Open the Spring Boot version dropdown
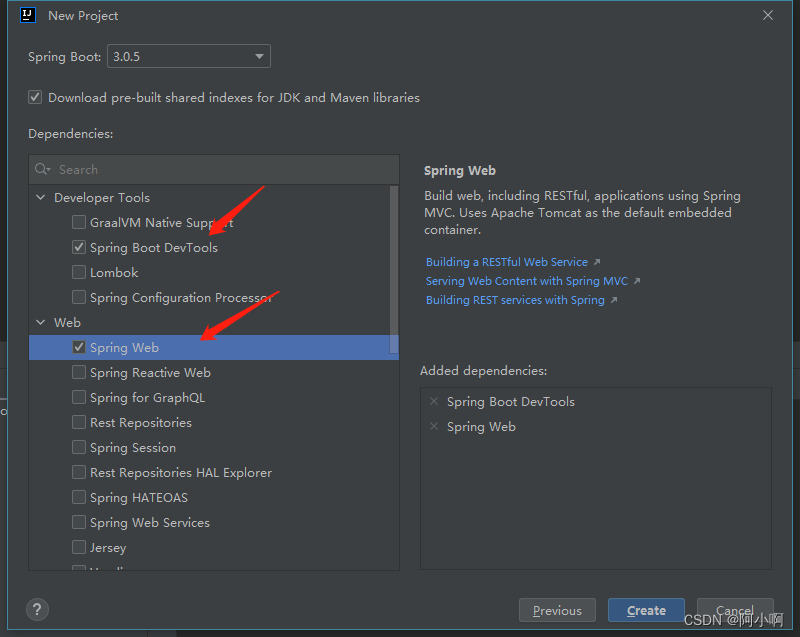Screen dimensions: 800x637 click(258, 56)
